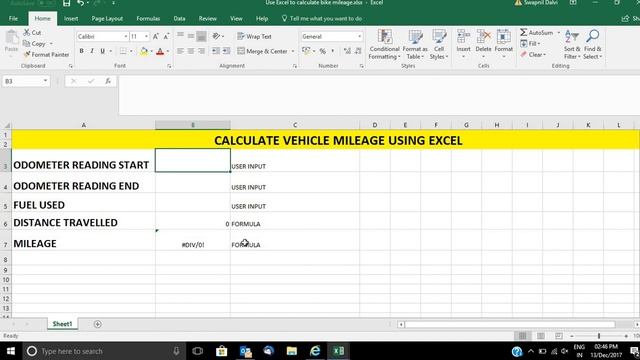Viewport: 640px width, 360px height.
Task: Set top vertical alignment
Action: click(x=180, y=36)
